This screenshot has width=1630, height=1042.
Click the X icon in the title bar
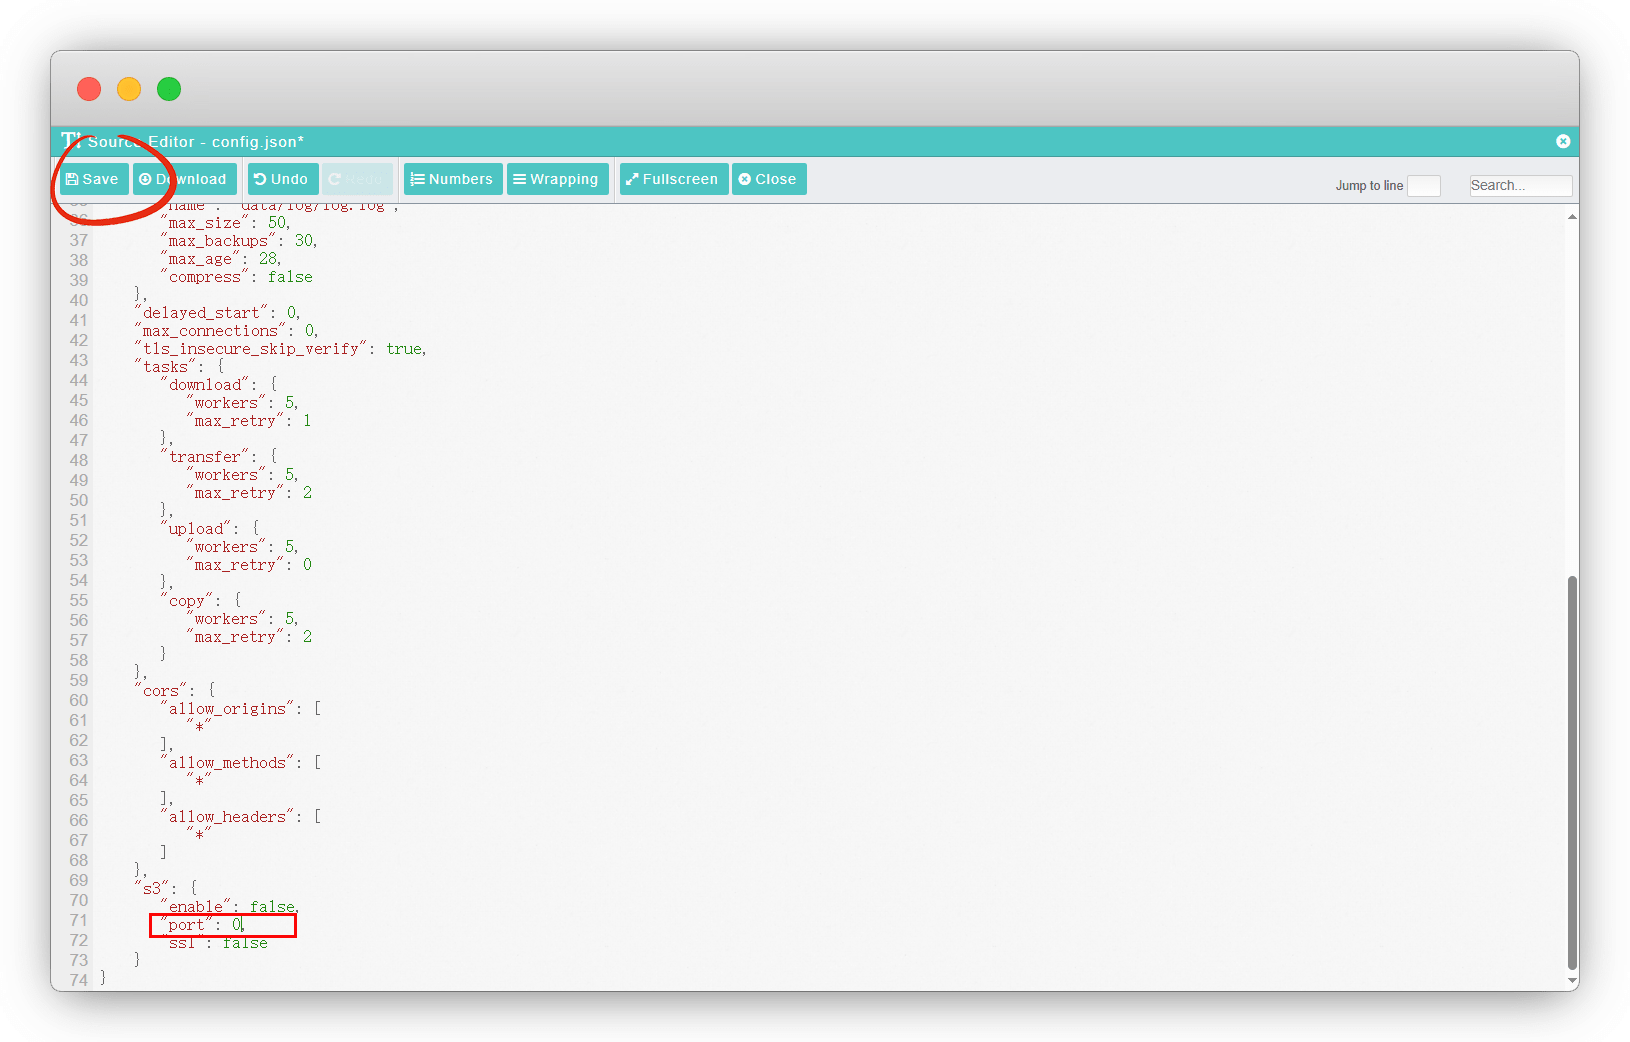click(x=1563, y=141)
